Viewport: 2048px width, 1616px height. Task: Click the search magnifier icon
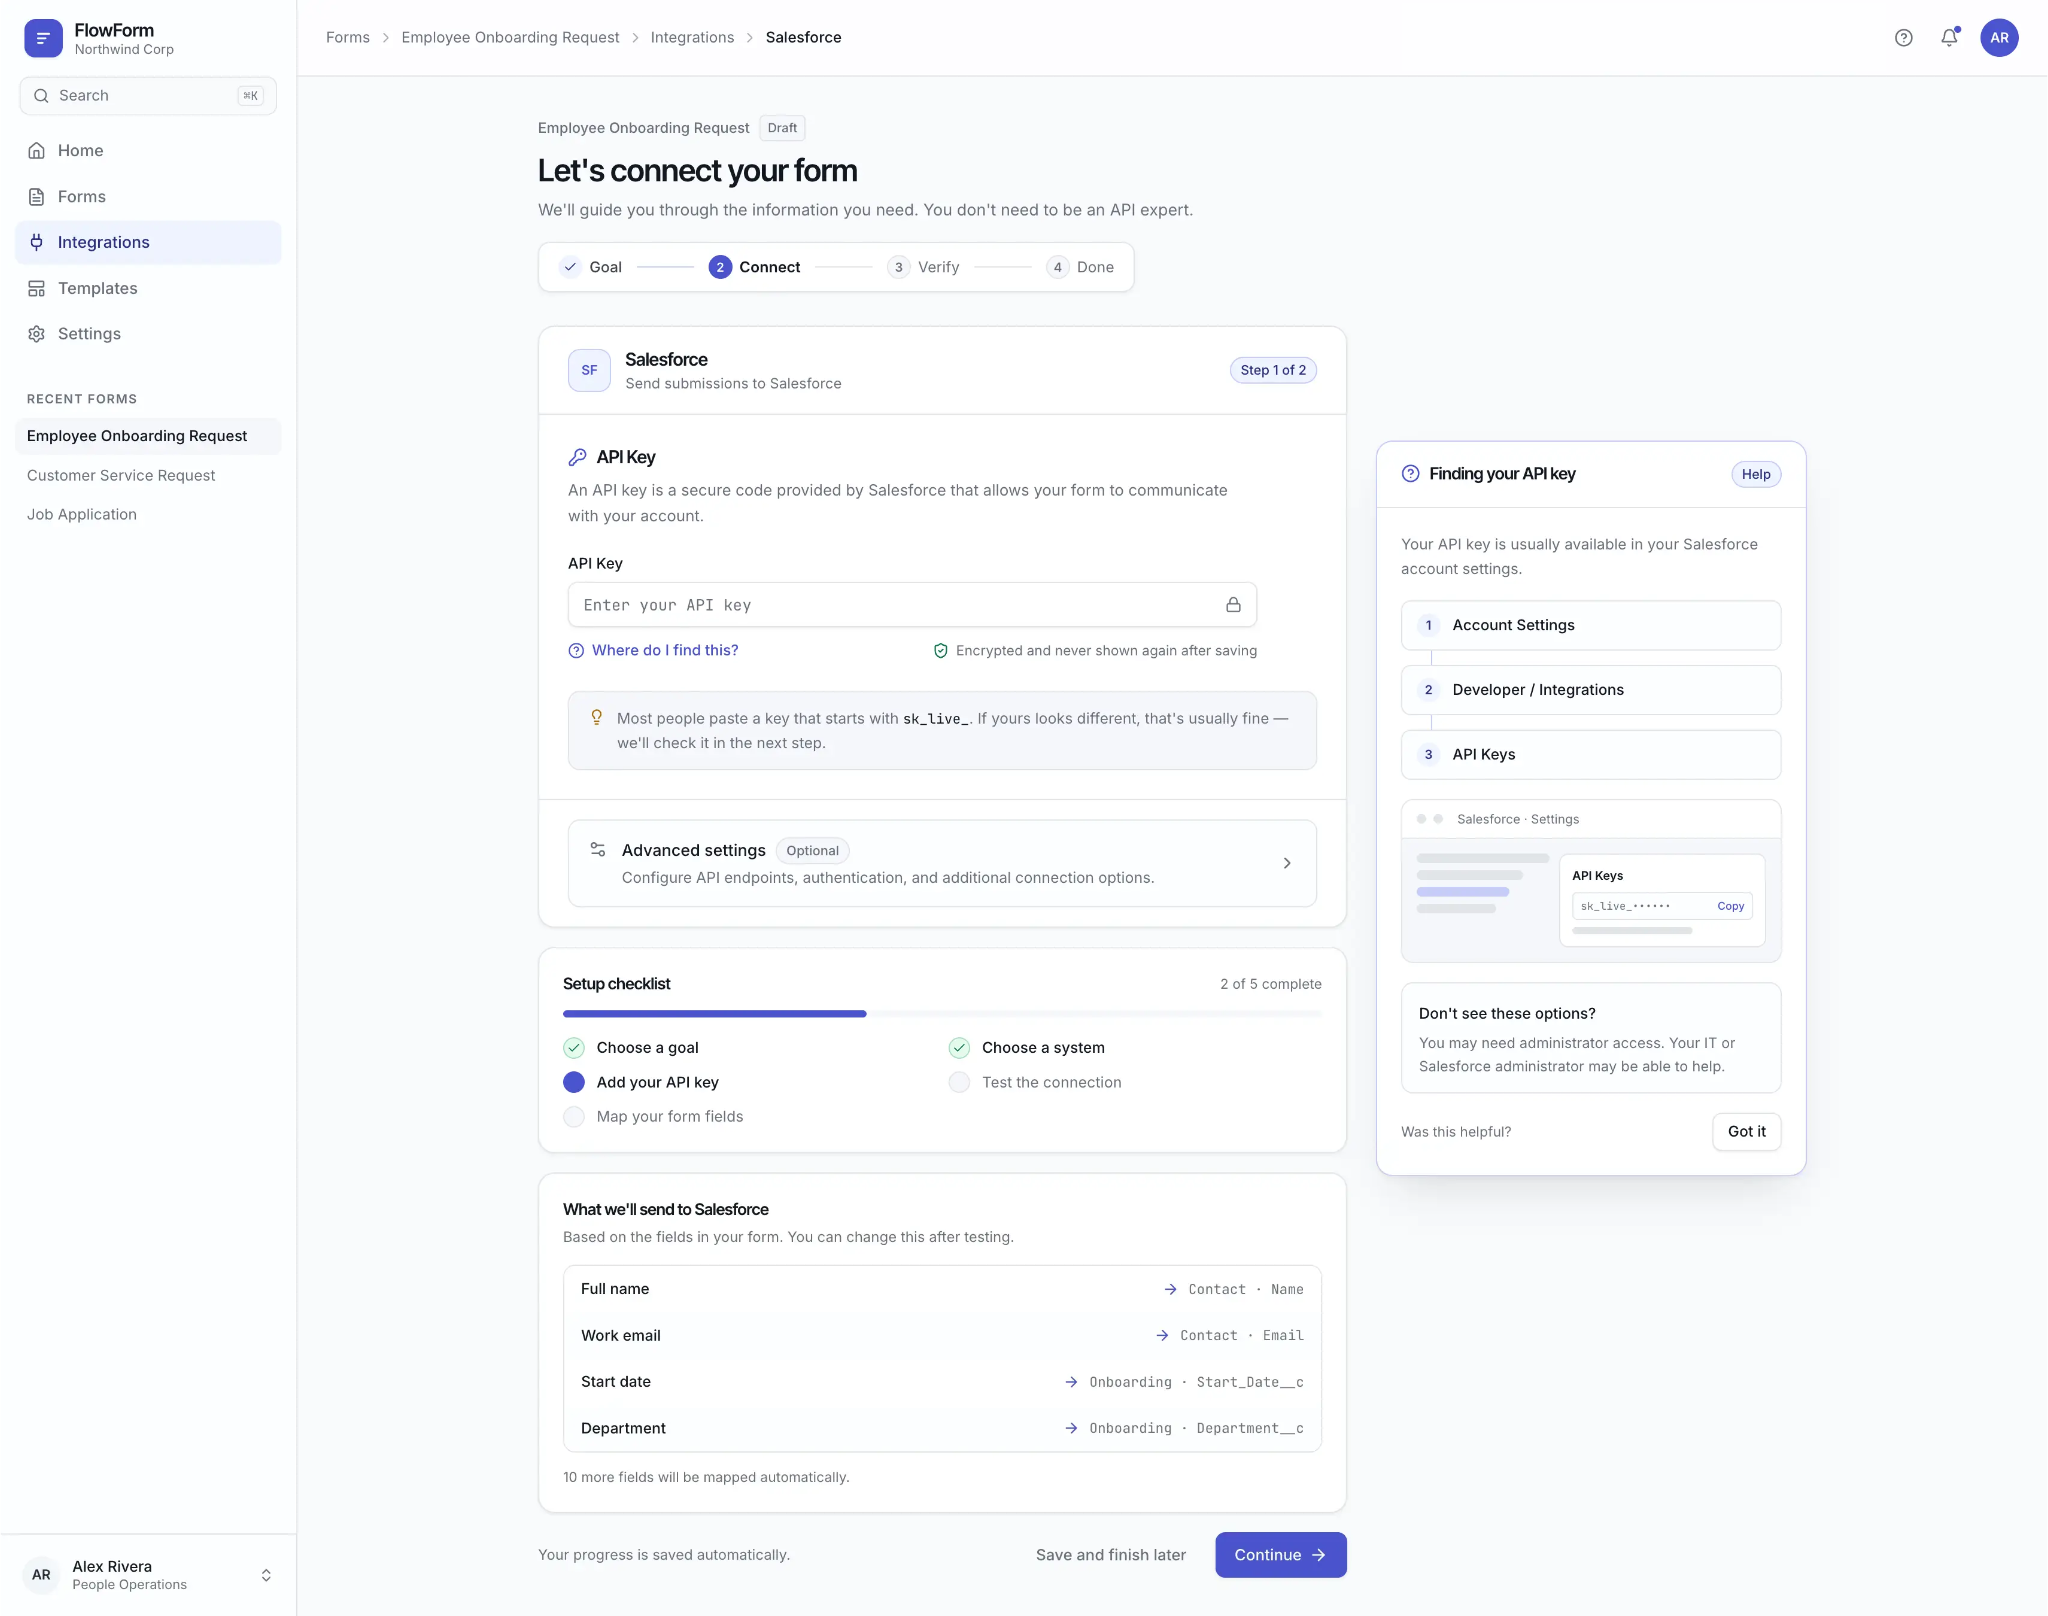point(41,96)
